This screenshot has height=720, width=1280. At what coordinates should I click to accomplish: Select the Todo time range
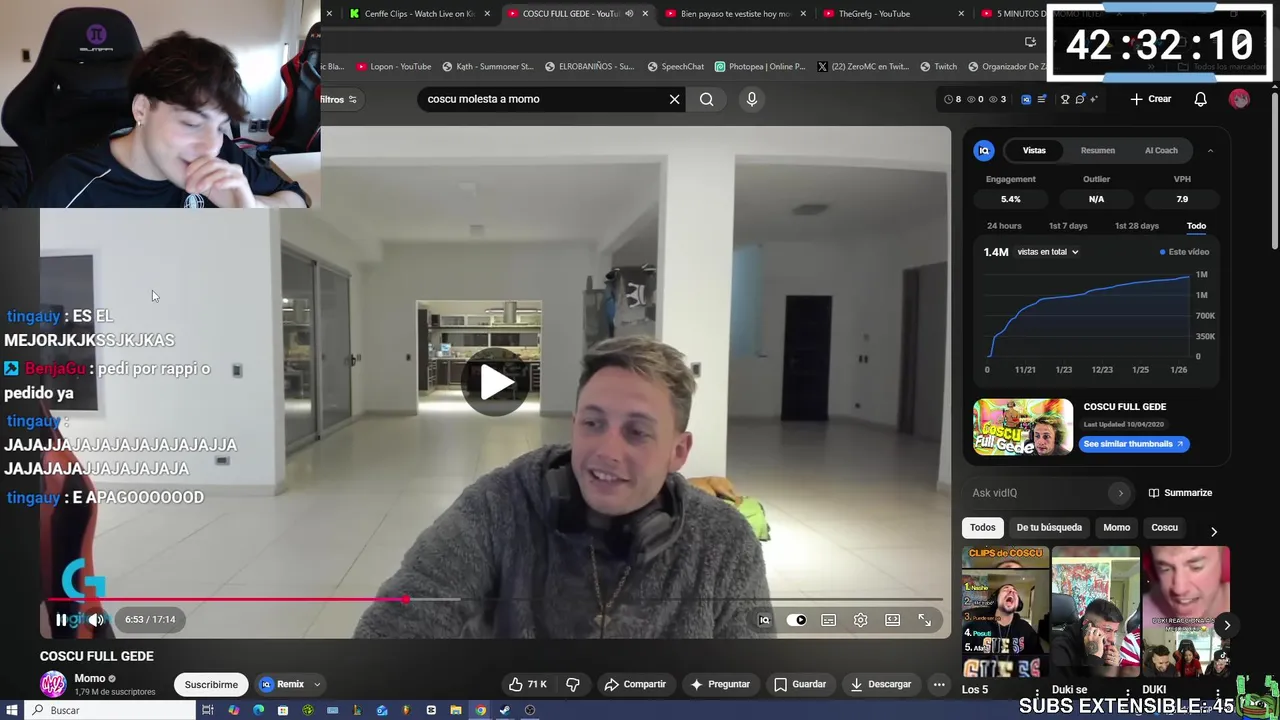pos(1196,226)
